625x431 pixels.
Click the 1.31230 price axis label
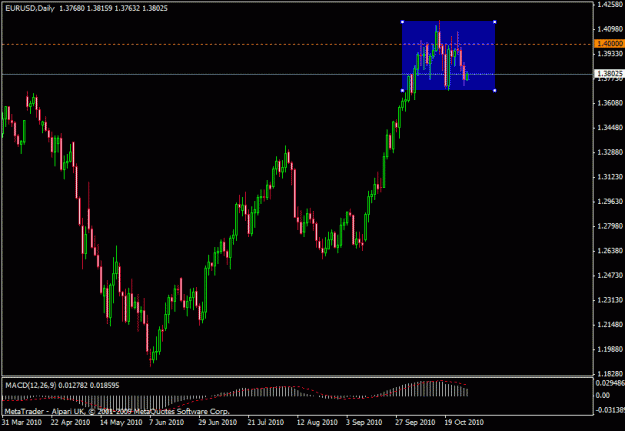pos(610,177)
